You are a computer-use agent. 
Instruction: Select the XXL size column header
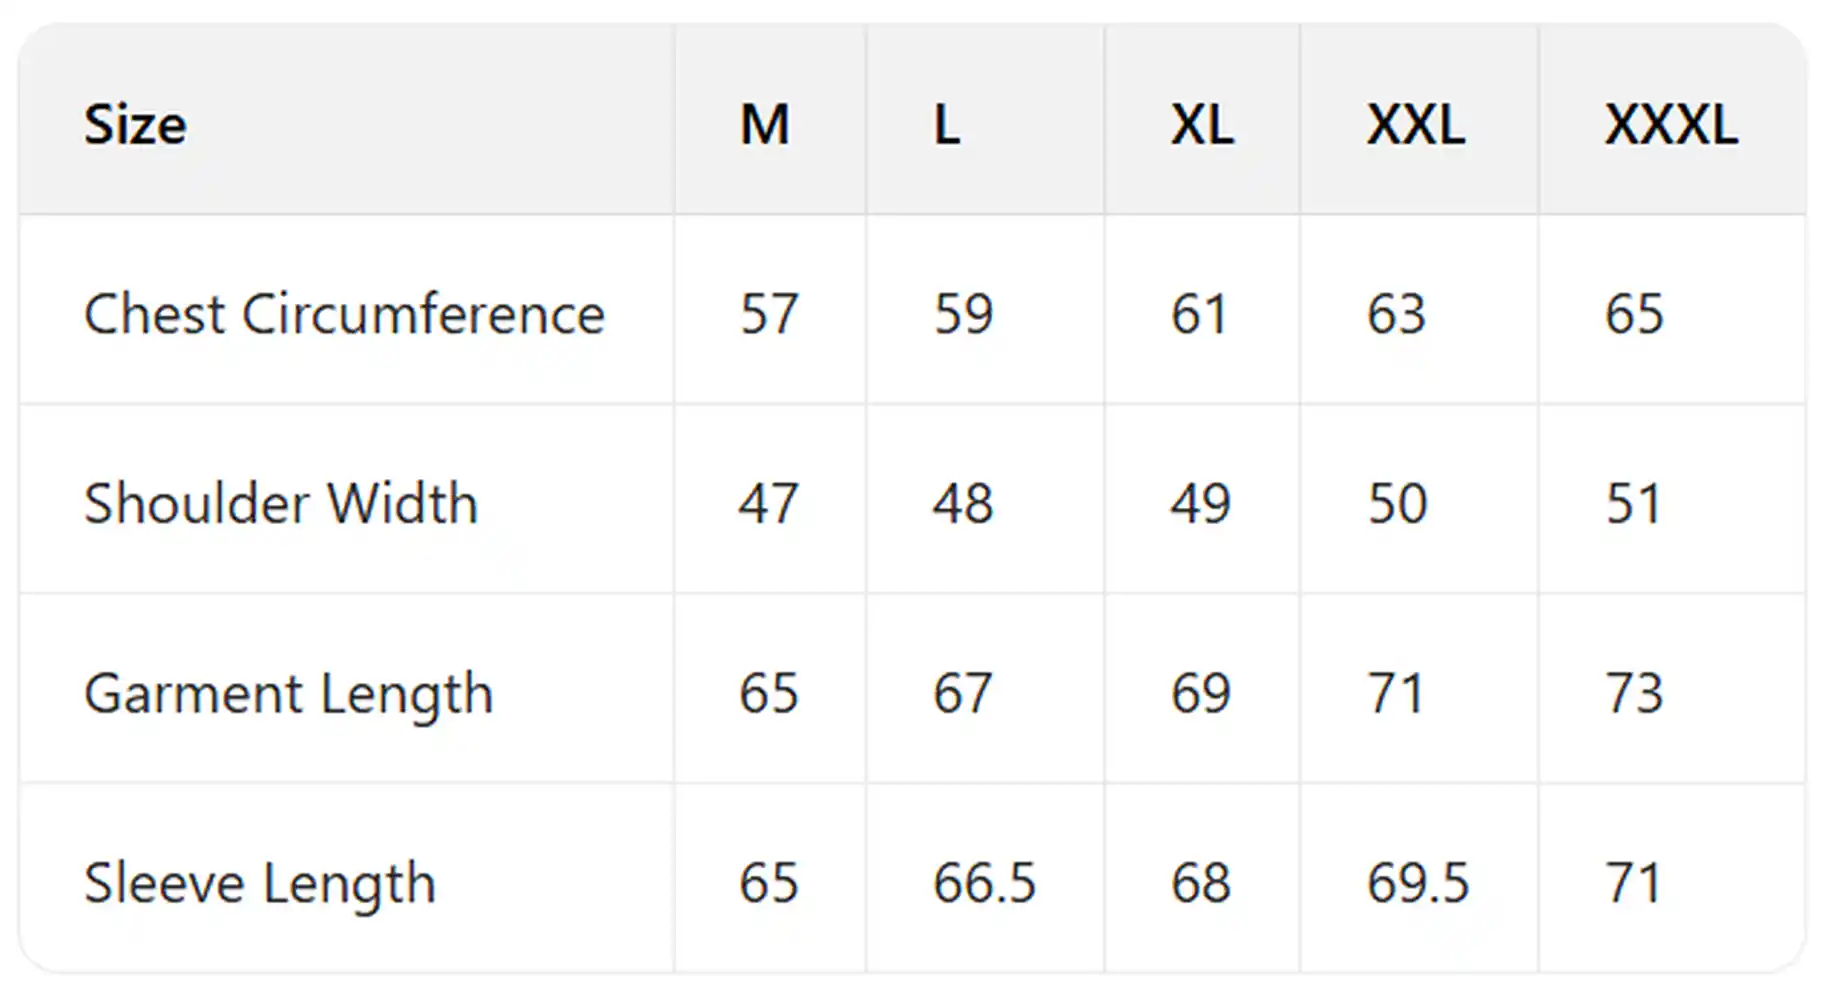(x=1416, y=125)
